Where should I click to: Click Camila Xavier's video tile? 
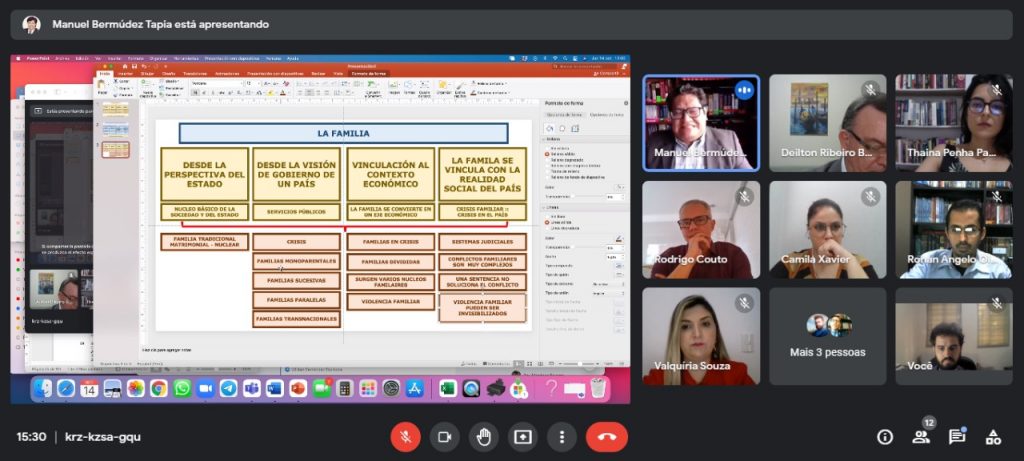(x=827, y=229)
